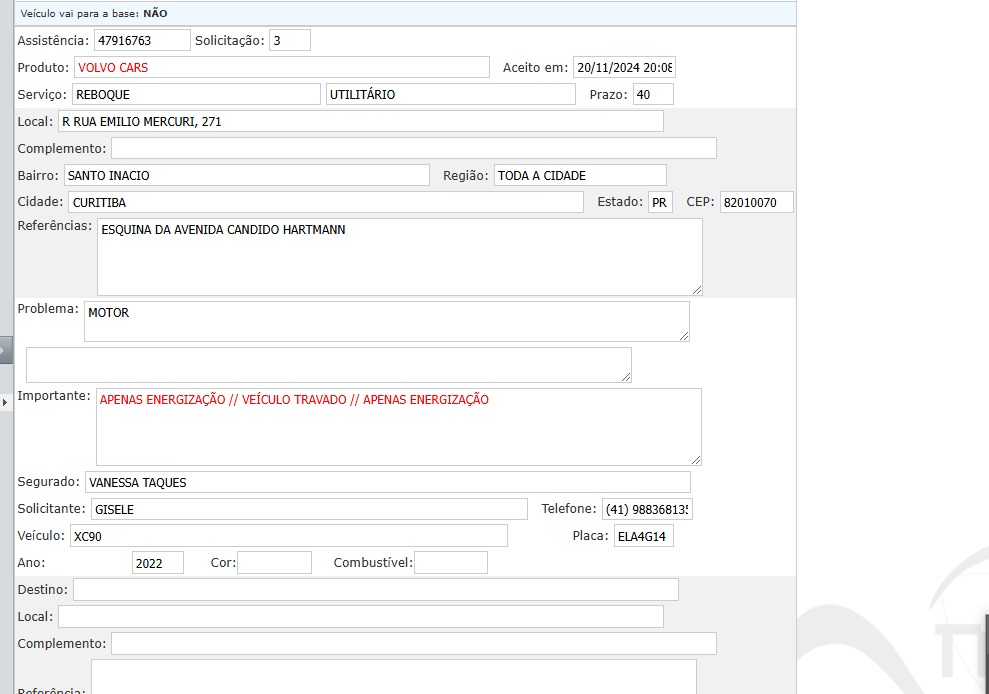Click the 'Combustível:' label
Screen dimensions: 989x694
(x=373, y=563)
